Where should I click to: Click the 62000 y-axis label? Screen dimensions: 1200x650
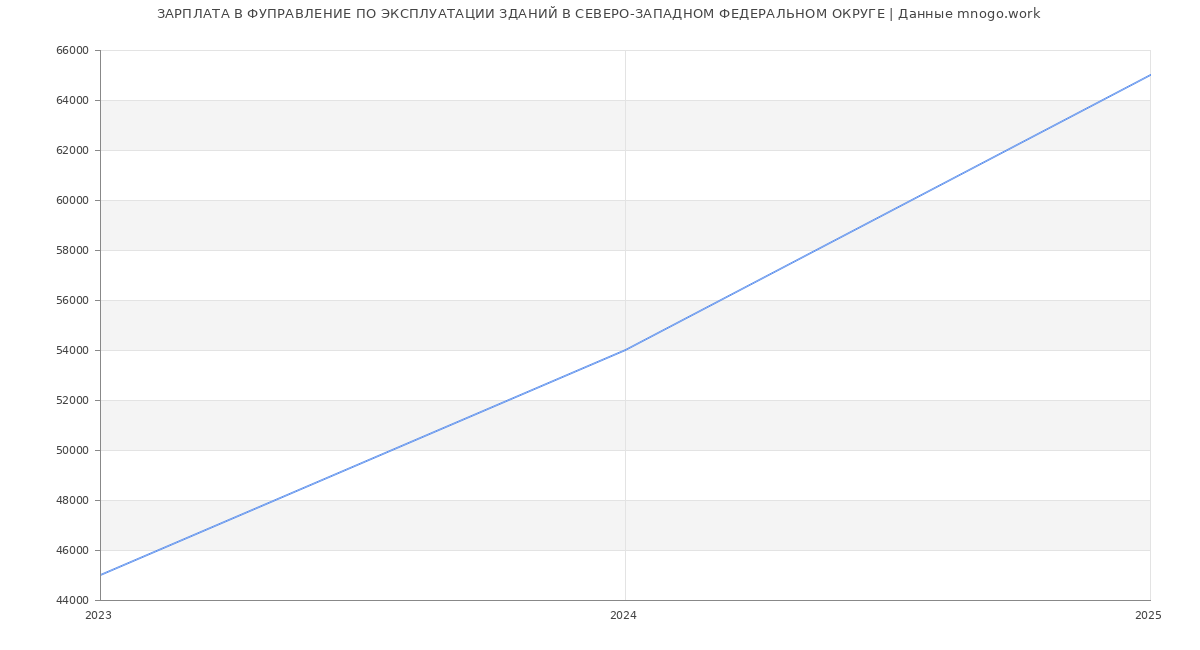click(72, 151)
